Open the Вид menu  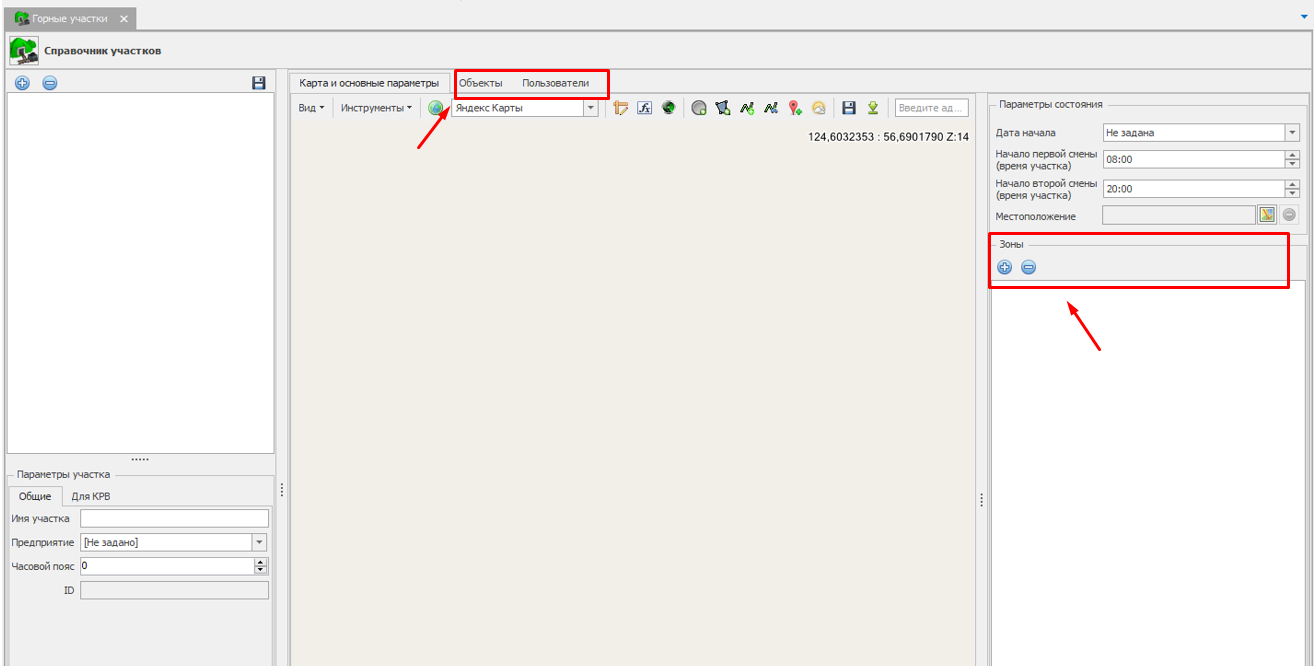coord(311,108)
